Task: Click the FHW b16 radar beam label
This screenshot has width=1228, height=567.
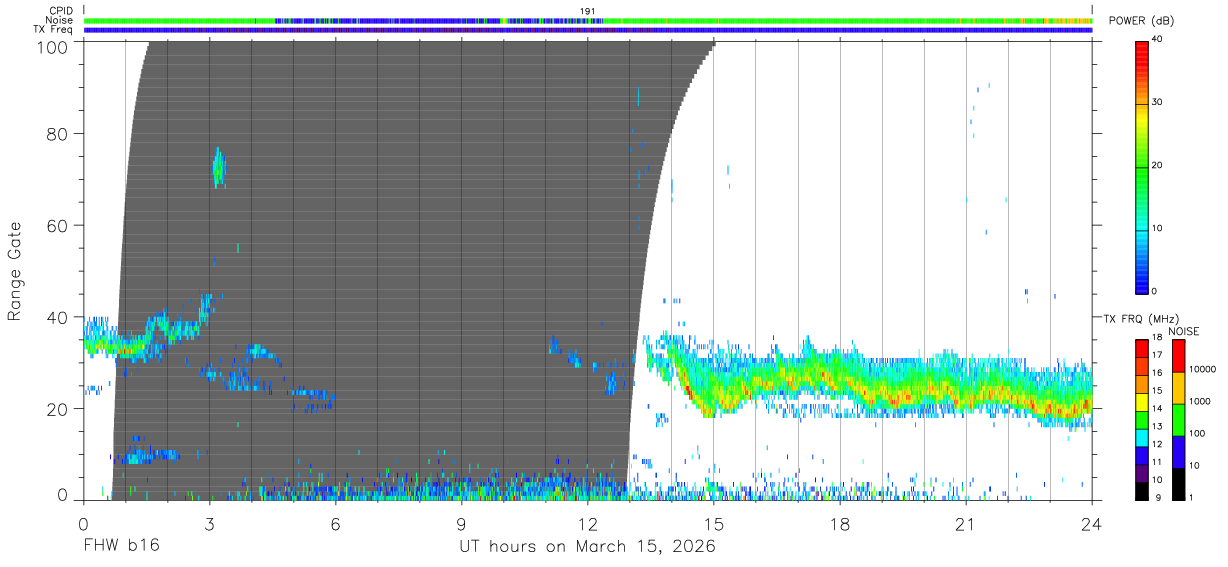Action: pyautogui.click(x=121, y=547)
